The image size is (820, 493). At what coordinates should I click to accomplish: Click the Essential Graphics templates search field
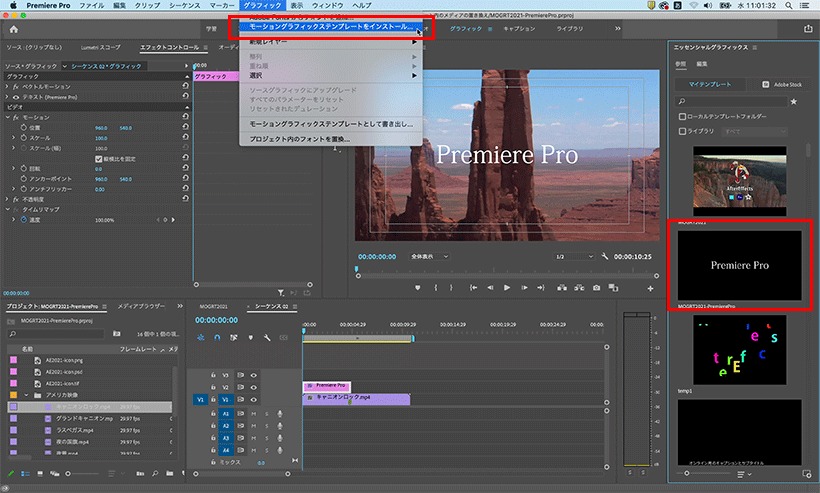pos(731,101)
